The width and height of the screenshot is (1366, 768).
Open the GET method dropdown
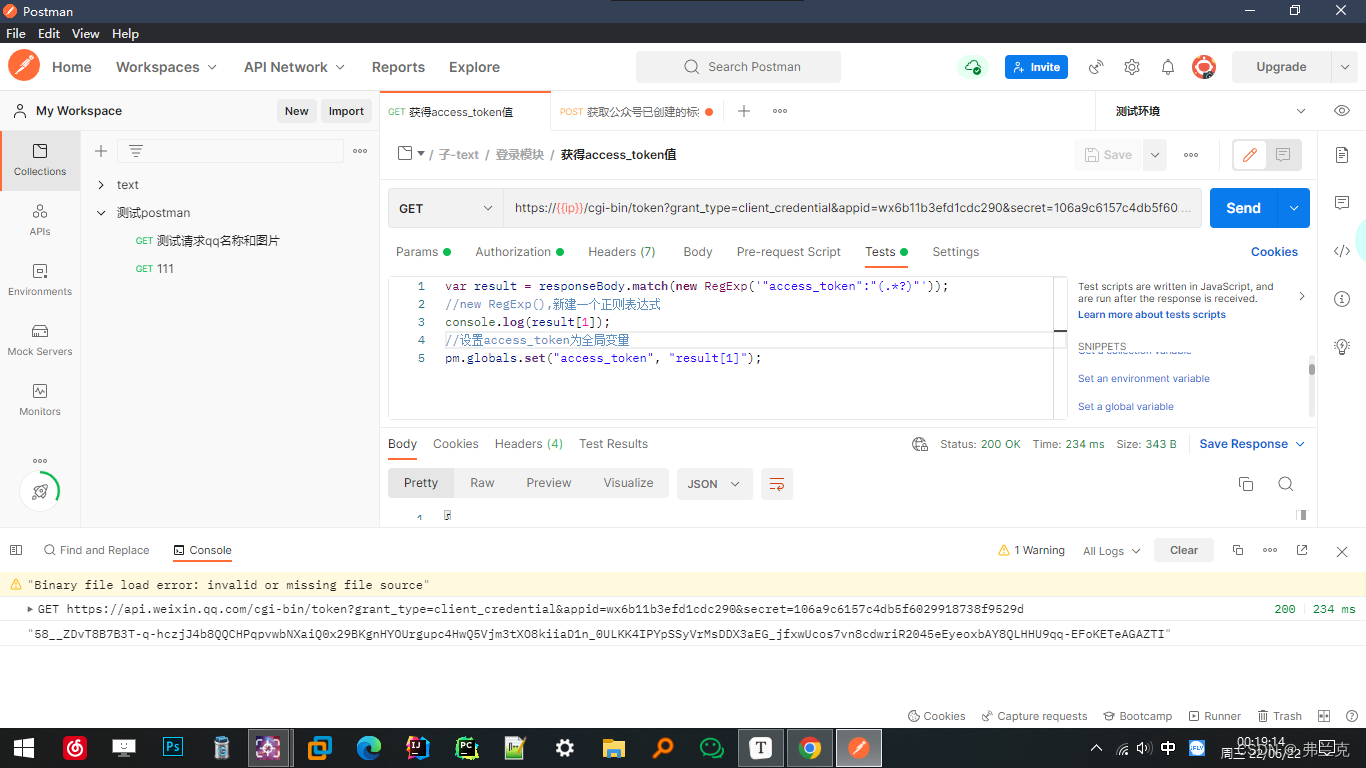pyautogui.click(x=446, y=208)
